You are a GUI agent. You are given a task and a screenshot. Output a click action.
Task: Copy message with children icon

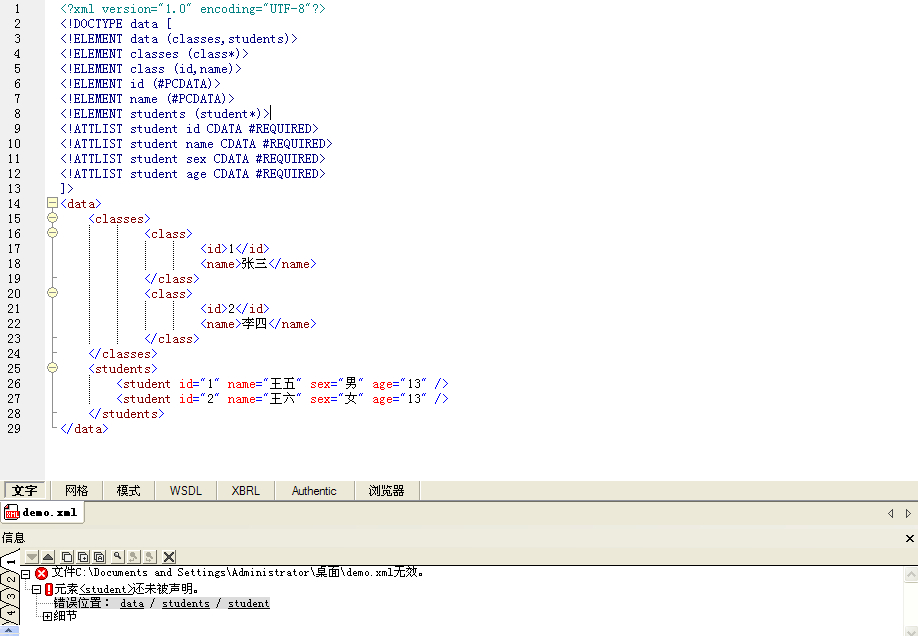[x=83, y=557]
